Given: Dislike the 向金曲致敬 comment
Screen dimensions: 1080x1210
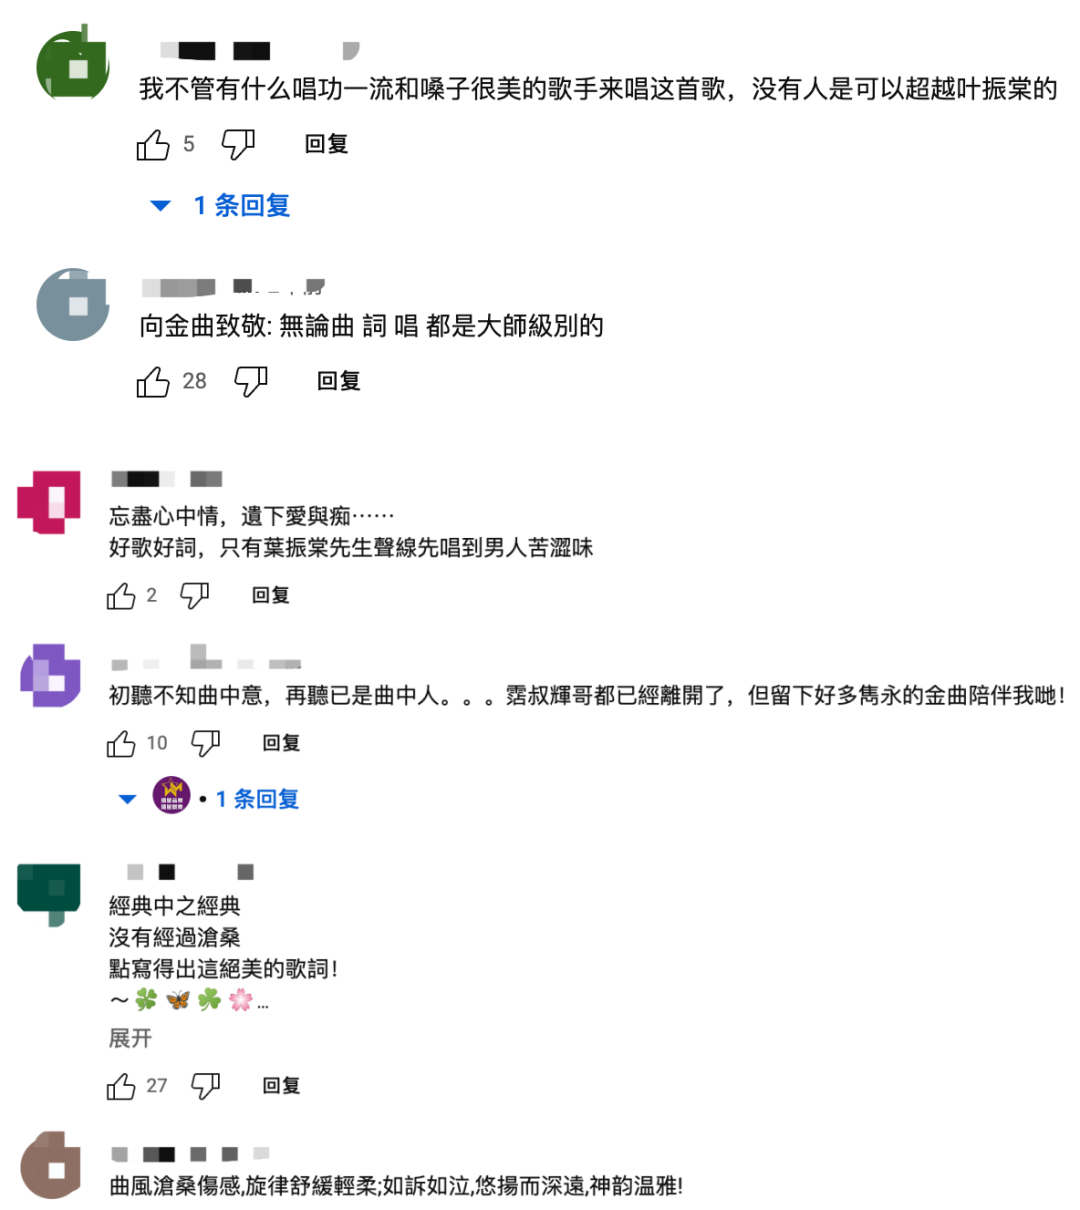Looking at the screenshot, I should pyautogui.click(x=250, y=381).
